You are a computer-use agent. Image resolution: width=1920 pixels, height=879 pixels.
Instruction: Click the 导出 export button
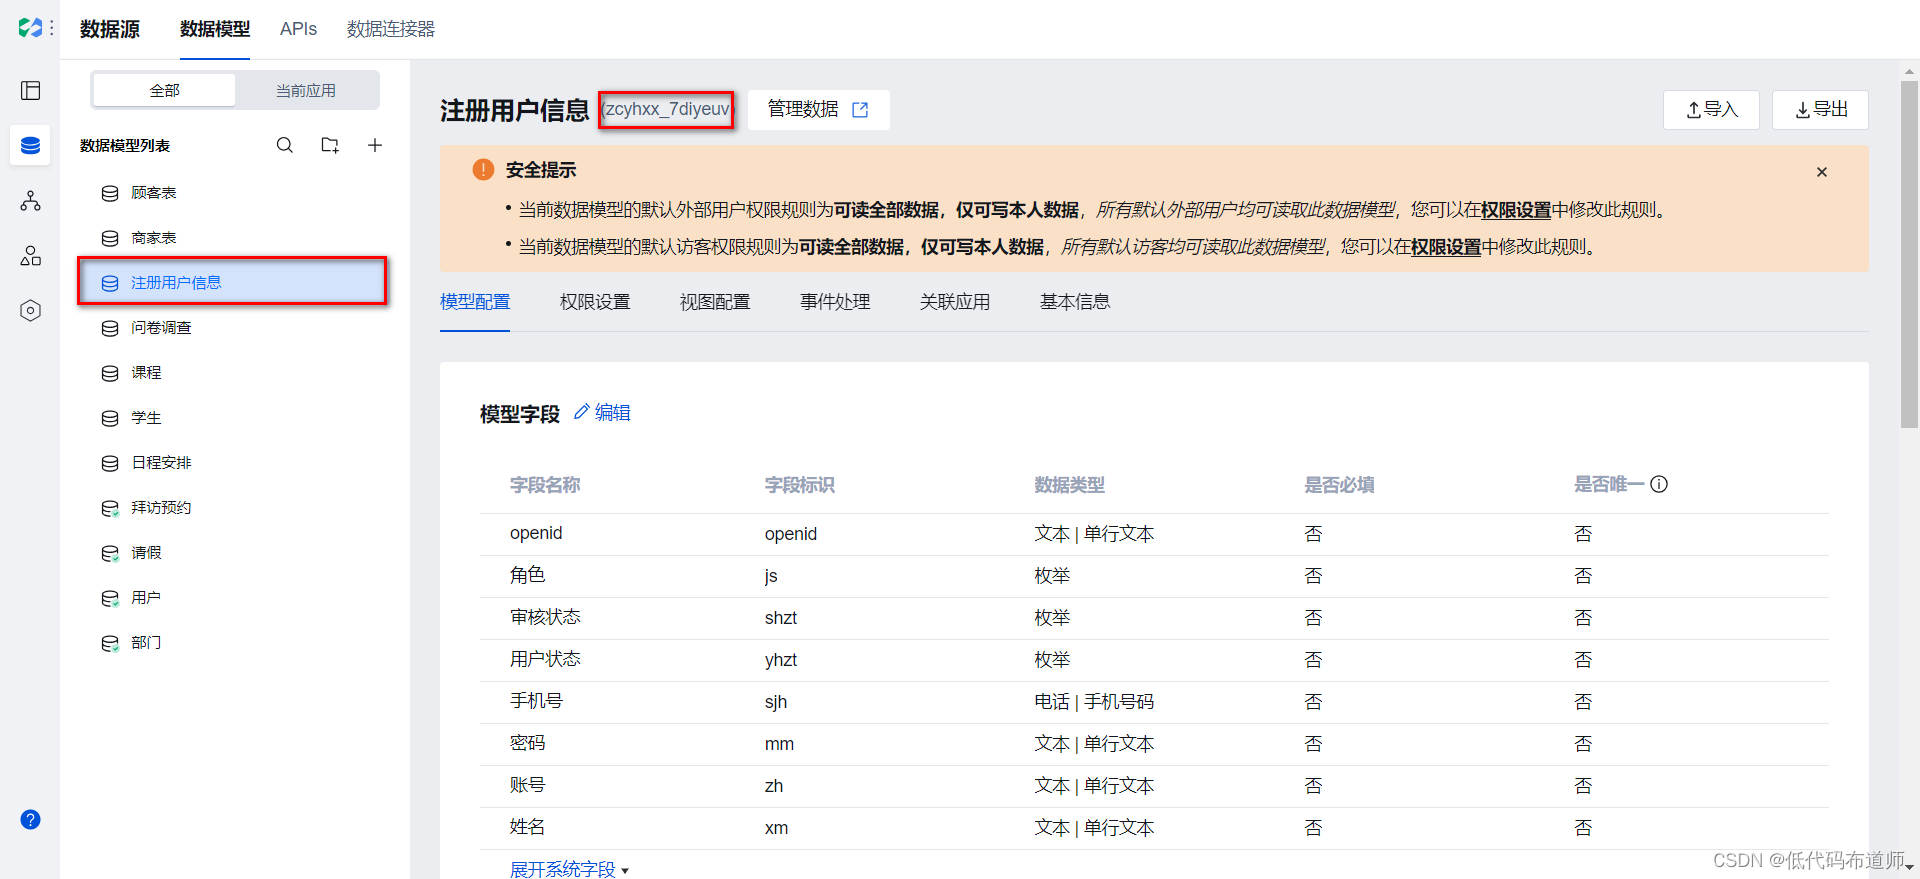1820,110
